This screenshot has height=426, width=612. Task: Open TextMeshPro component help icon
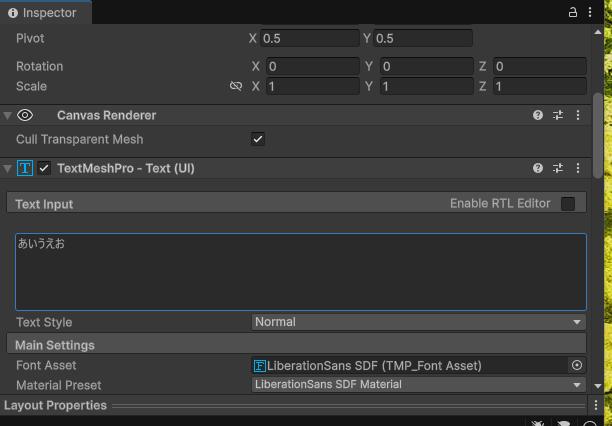[x=538, y=169]
